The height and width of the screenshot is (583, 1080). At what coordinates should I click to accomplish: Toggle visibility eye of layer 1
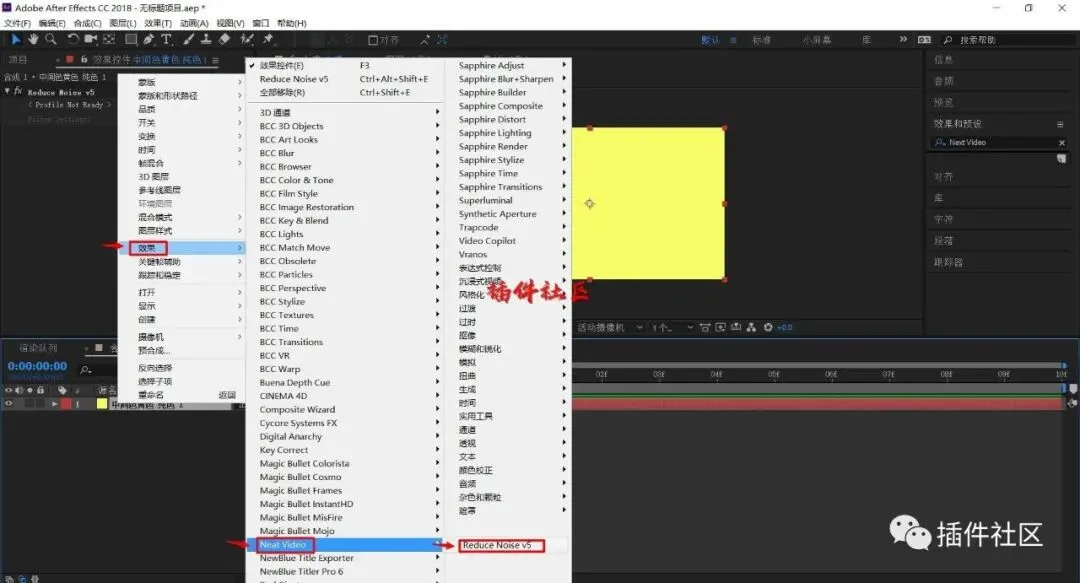[9, 404]
